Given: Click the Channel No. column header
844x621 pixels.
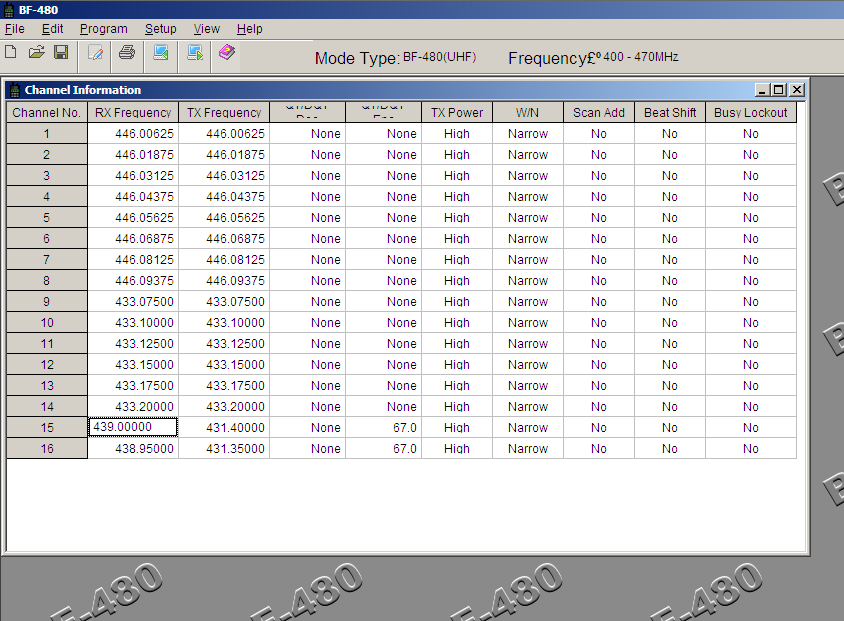Looking at the screenshot, I should (x=47, y=112).
